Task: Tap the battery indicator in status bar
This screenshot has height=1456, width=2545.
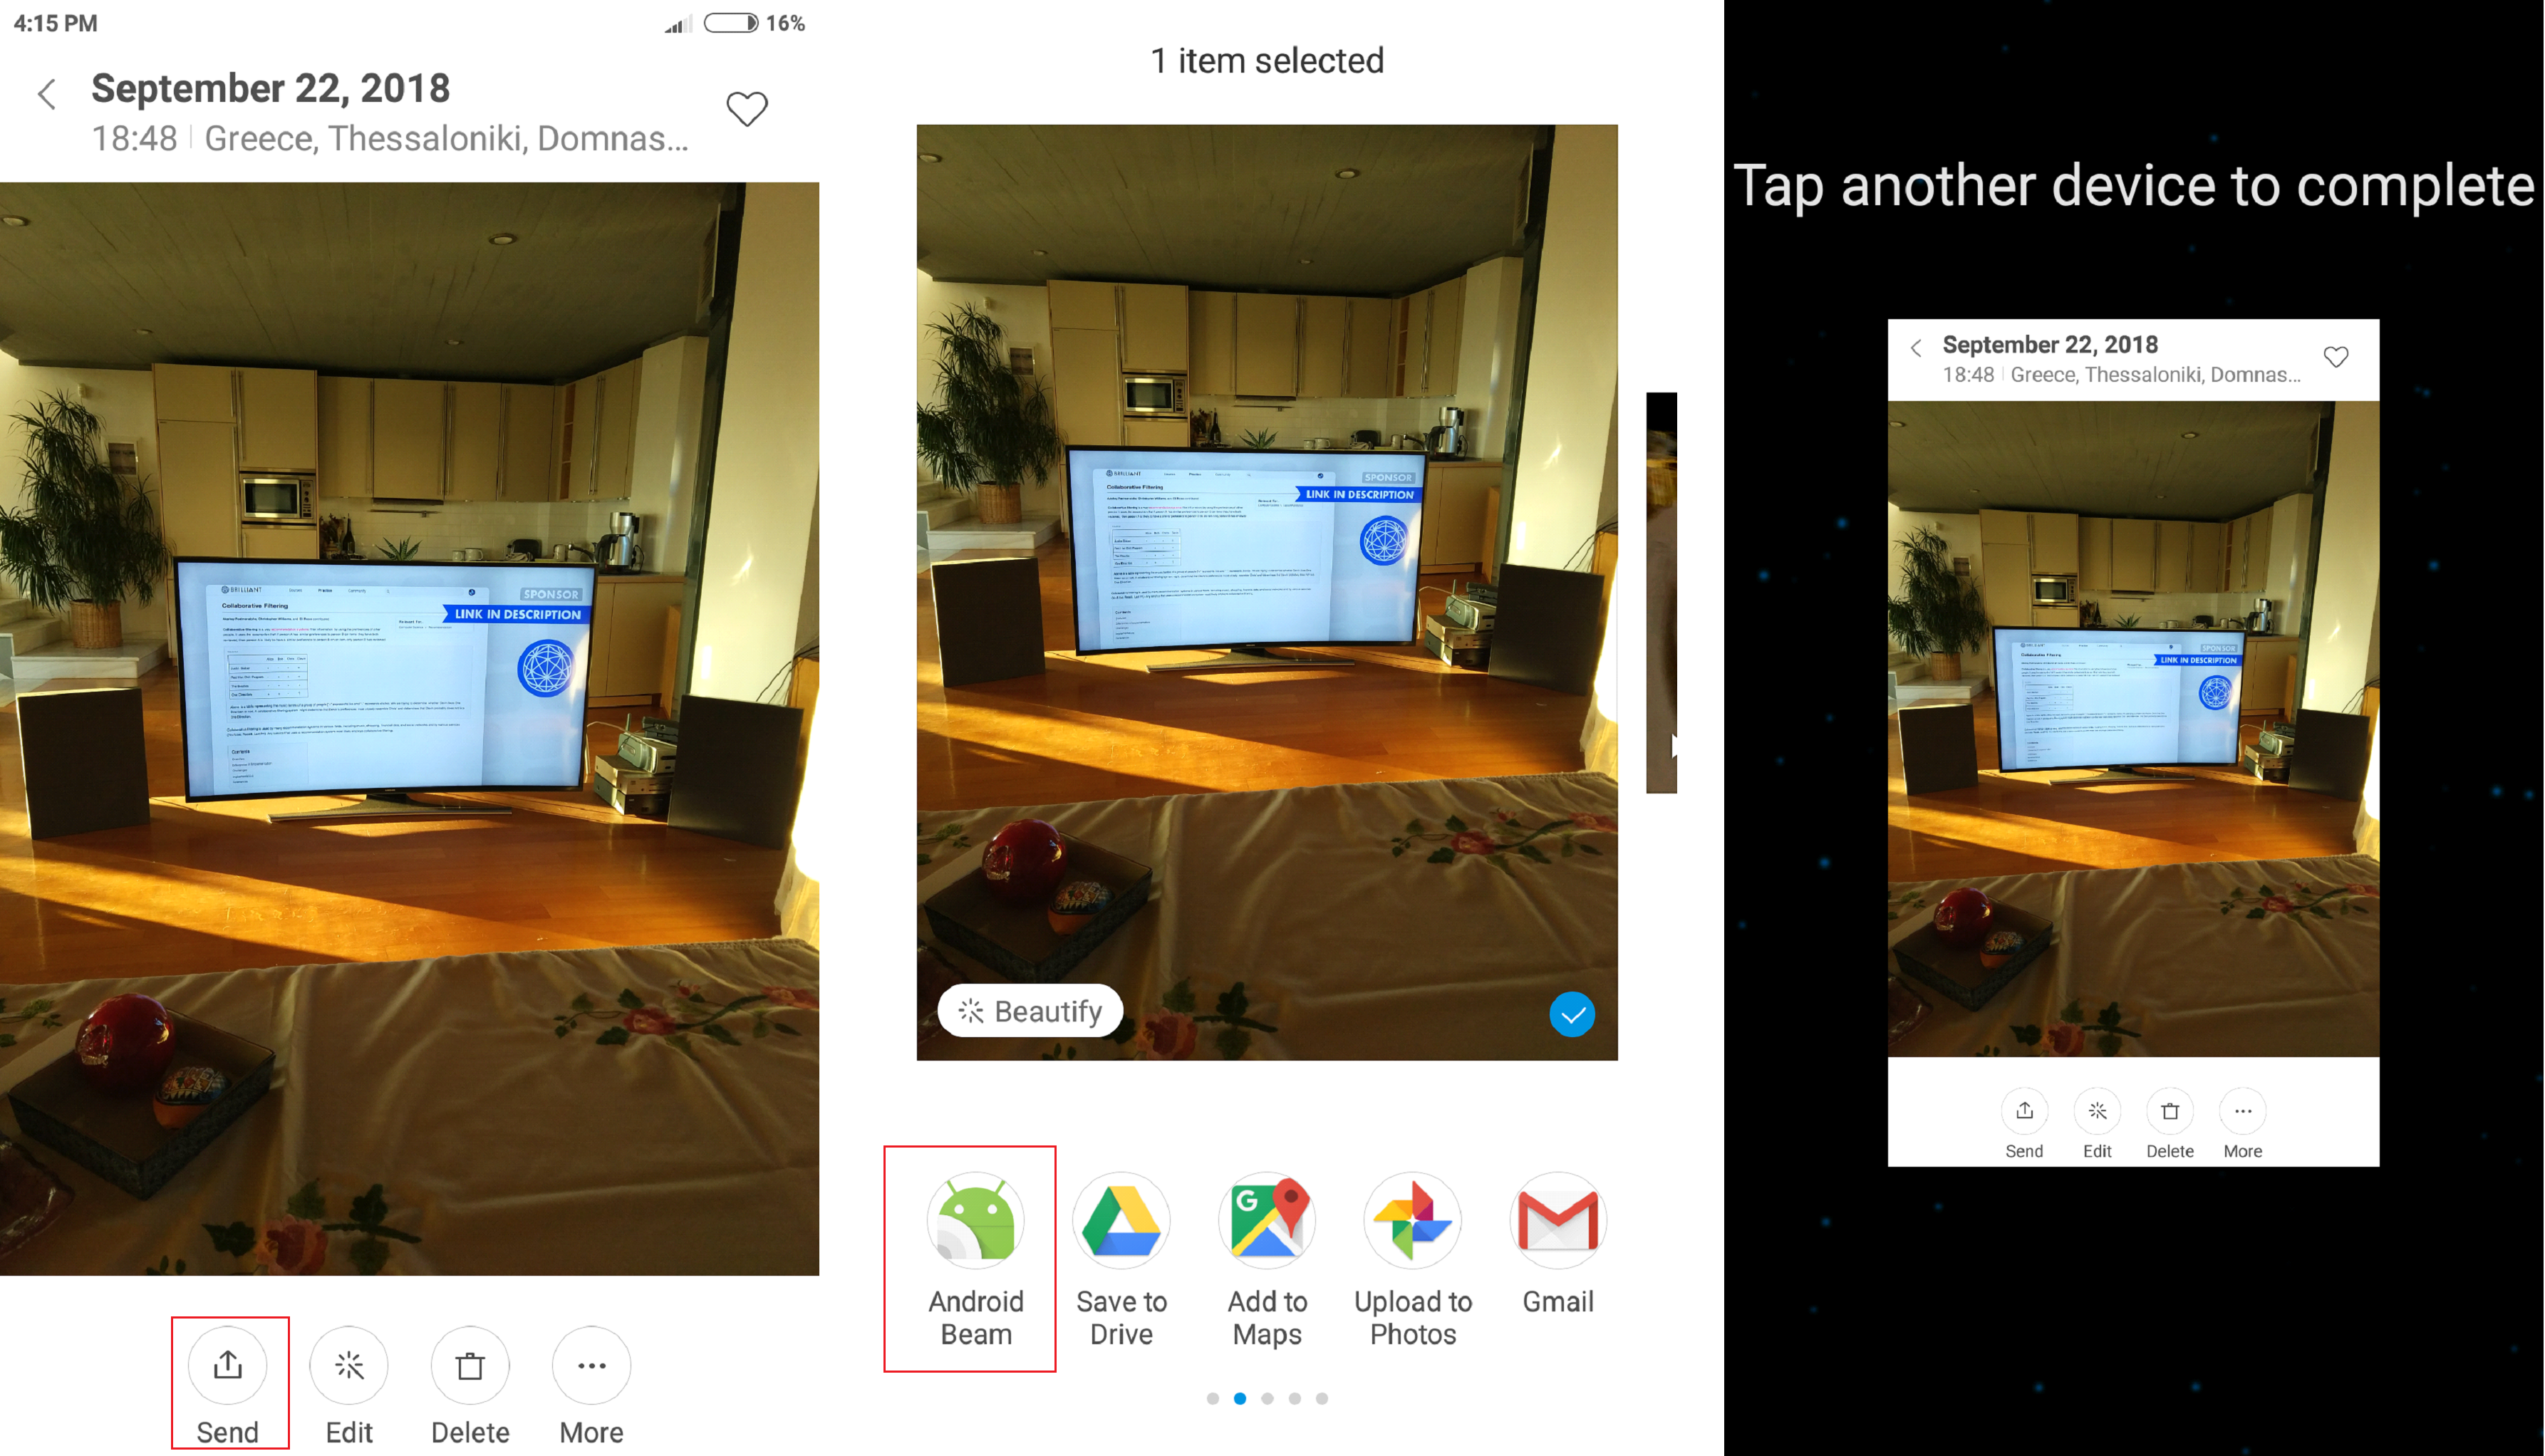Action: pyautogui.click(x=731, y=23)
